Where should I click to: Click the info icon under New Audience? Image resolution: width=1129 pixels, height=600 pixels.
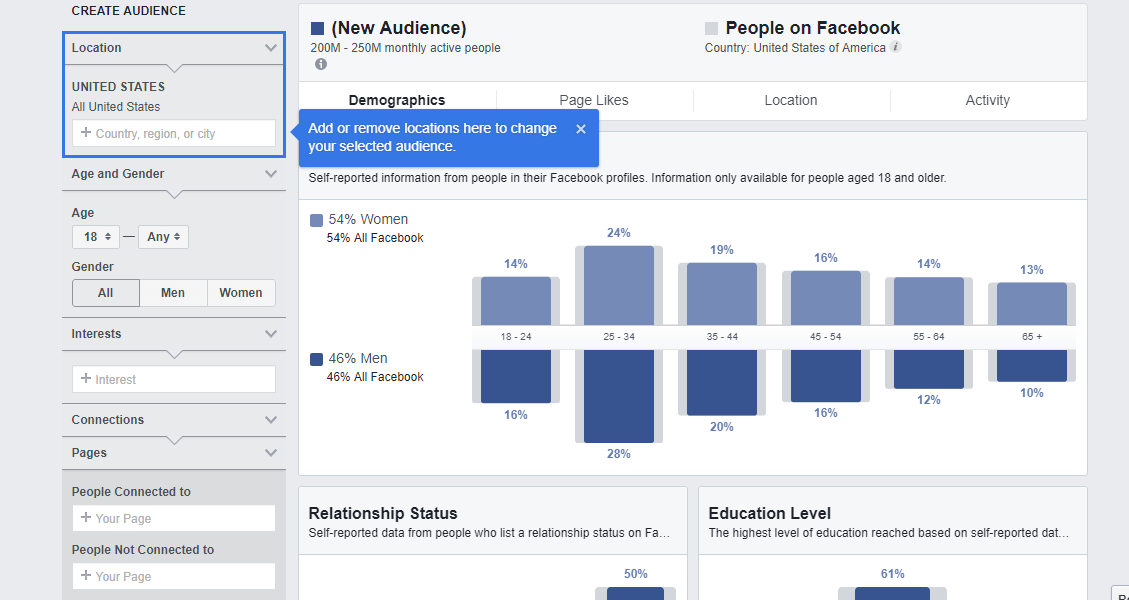coord(321,64)
